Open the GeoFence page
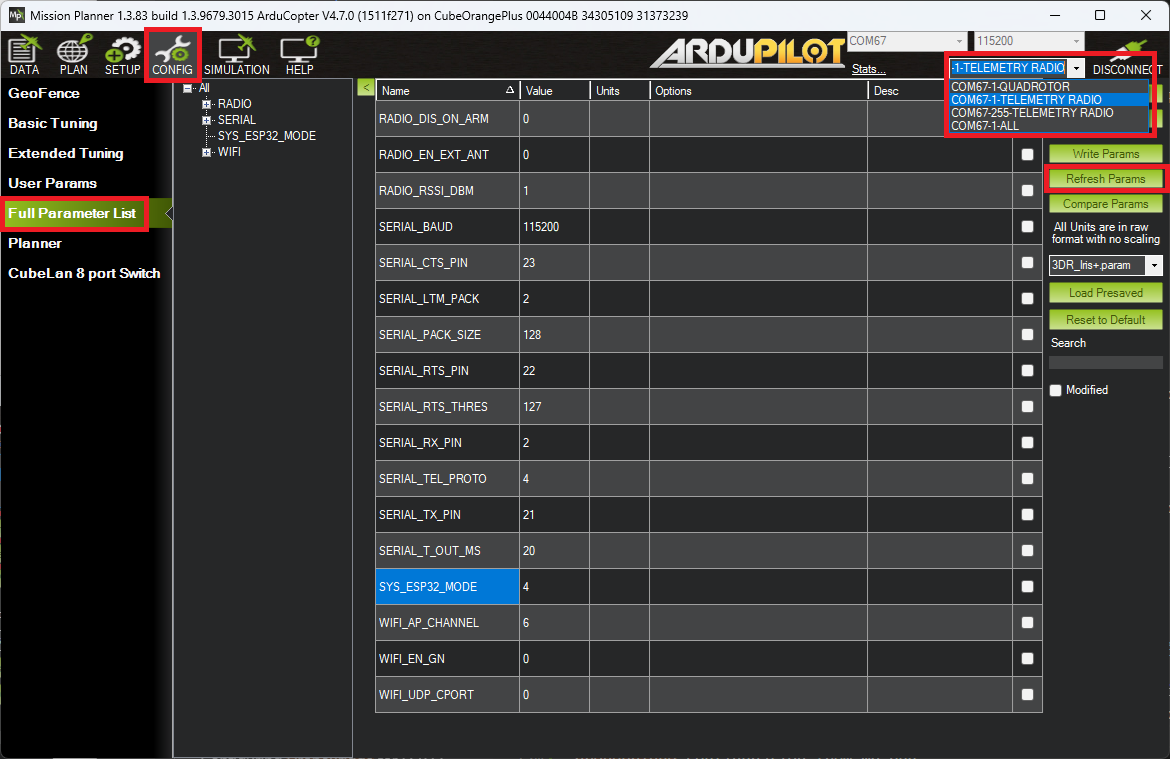This screenshot has width=1170, height=759. pos(43,93)
